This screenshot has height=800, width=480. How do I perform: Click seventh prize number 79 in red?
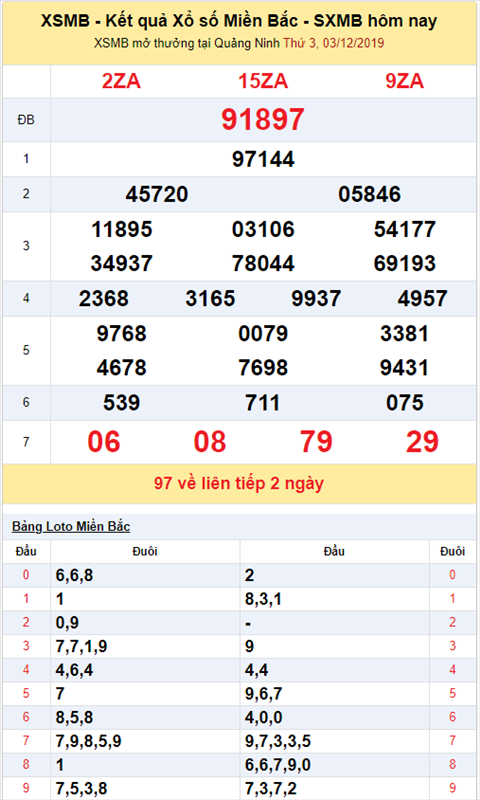[316, 442]
